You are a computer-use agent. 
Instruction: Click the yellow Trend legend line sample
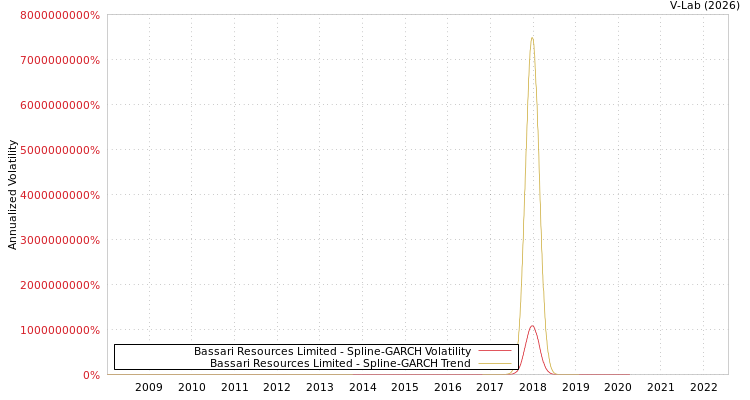pyautogui.click(x=495, y=363)
